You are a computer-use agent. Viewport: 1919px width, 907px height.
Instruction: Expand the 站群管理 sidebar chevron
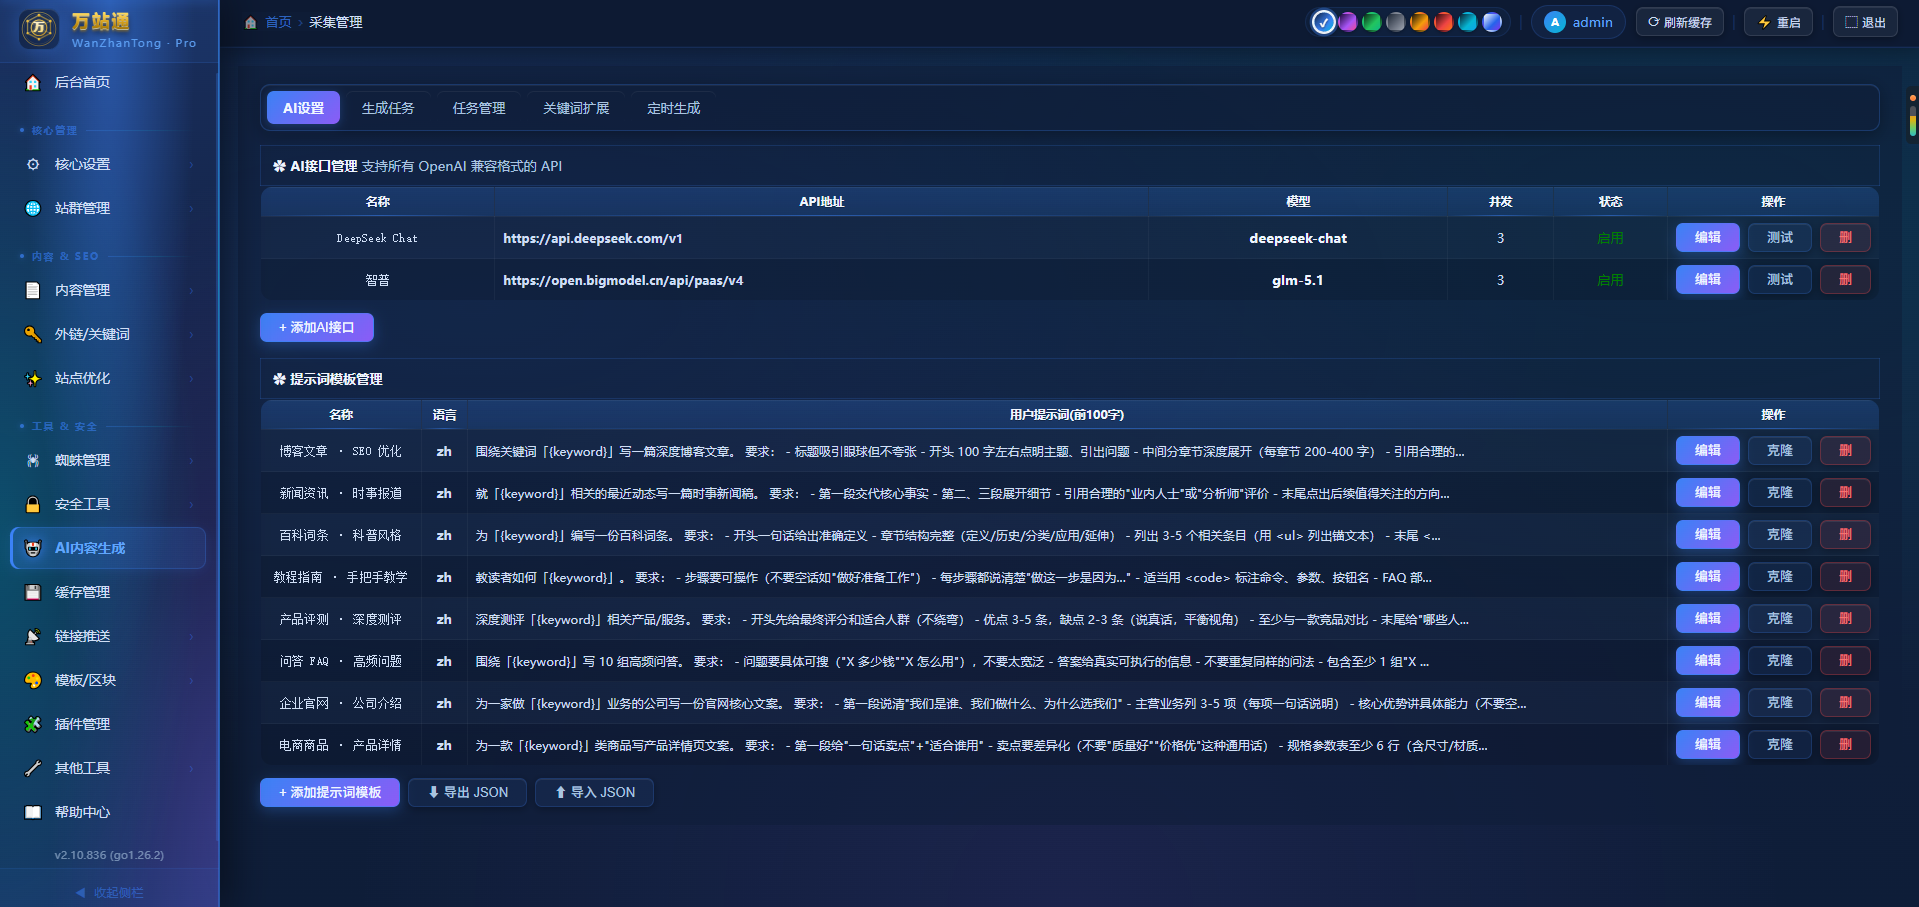click(191, 209)
